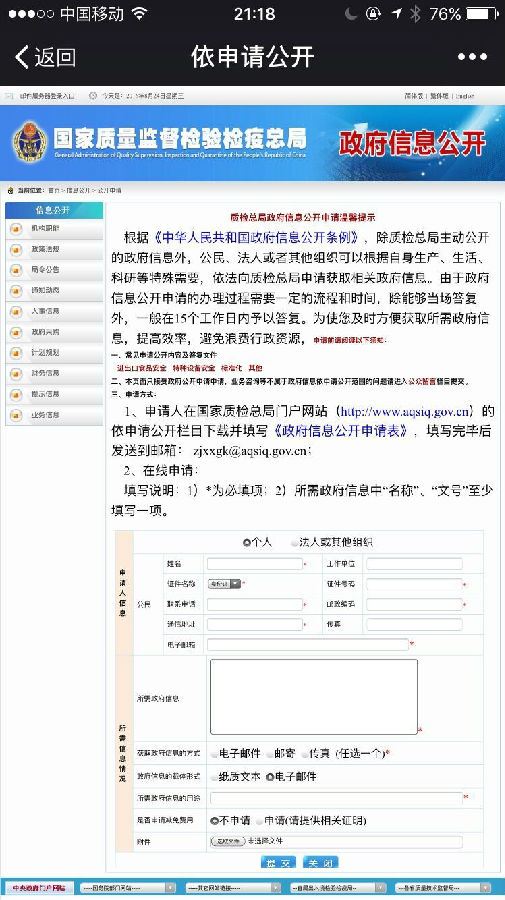The height and width of the screenshot is (900, 505).
Task: Click orange icon beside 计划规划
Action: point(16,353)
